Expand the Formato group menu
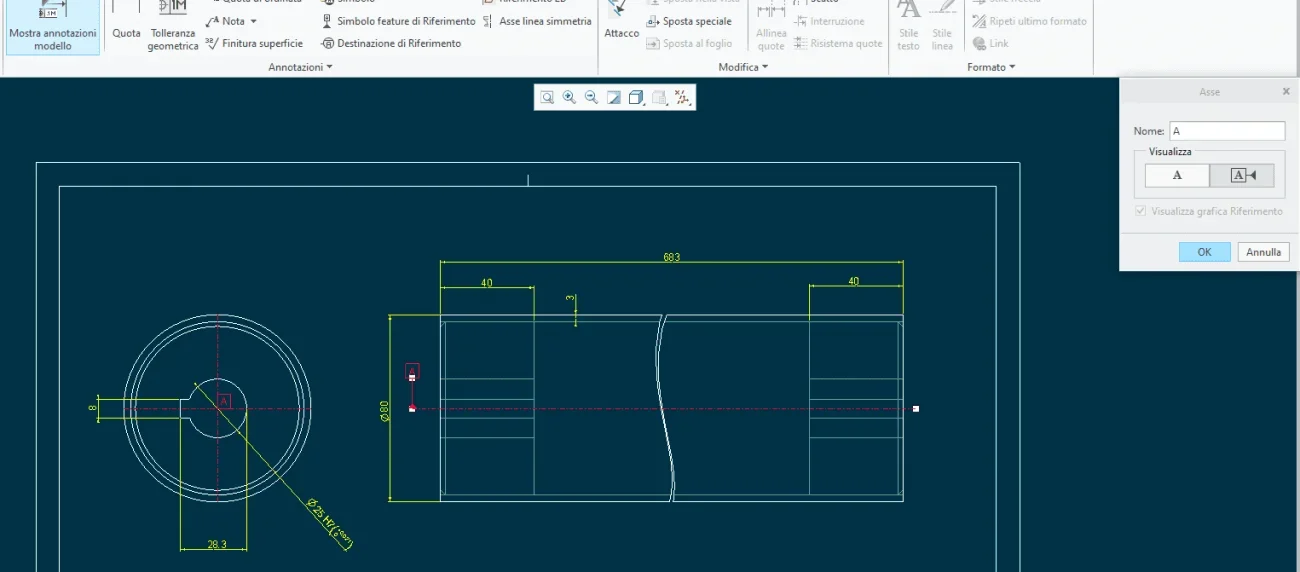The width and height of the screenshot is (1300, 572). point(991,67)
